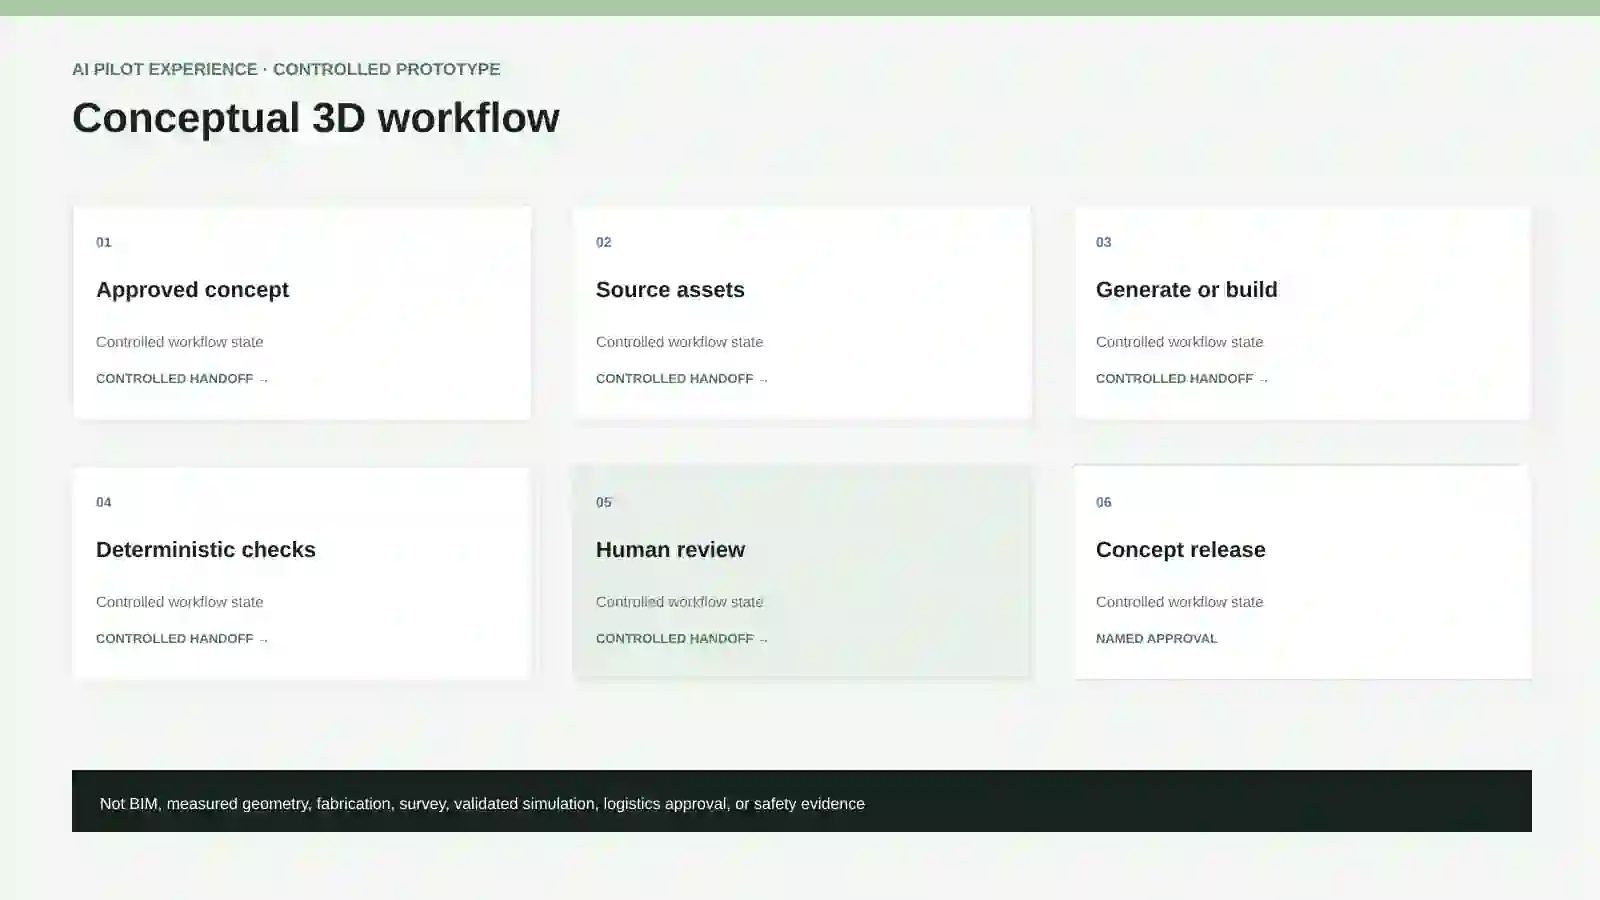This screenshot has height=900, width=1600.
Task: Click the Not BIM disclaimer banner
Action: pos(802,801)
